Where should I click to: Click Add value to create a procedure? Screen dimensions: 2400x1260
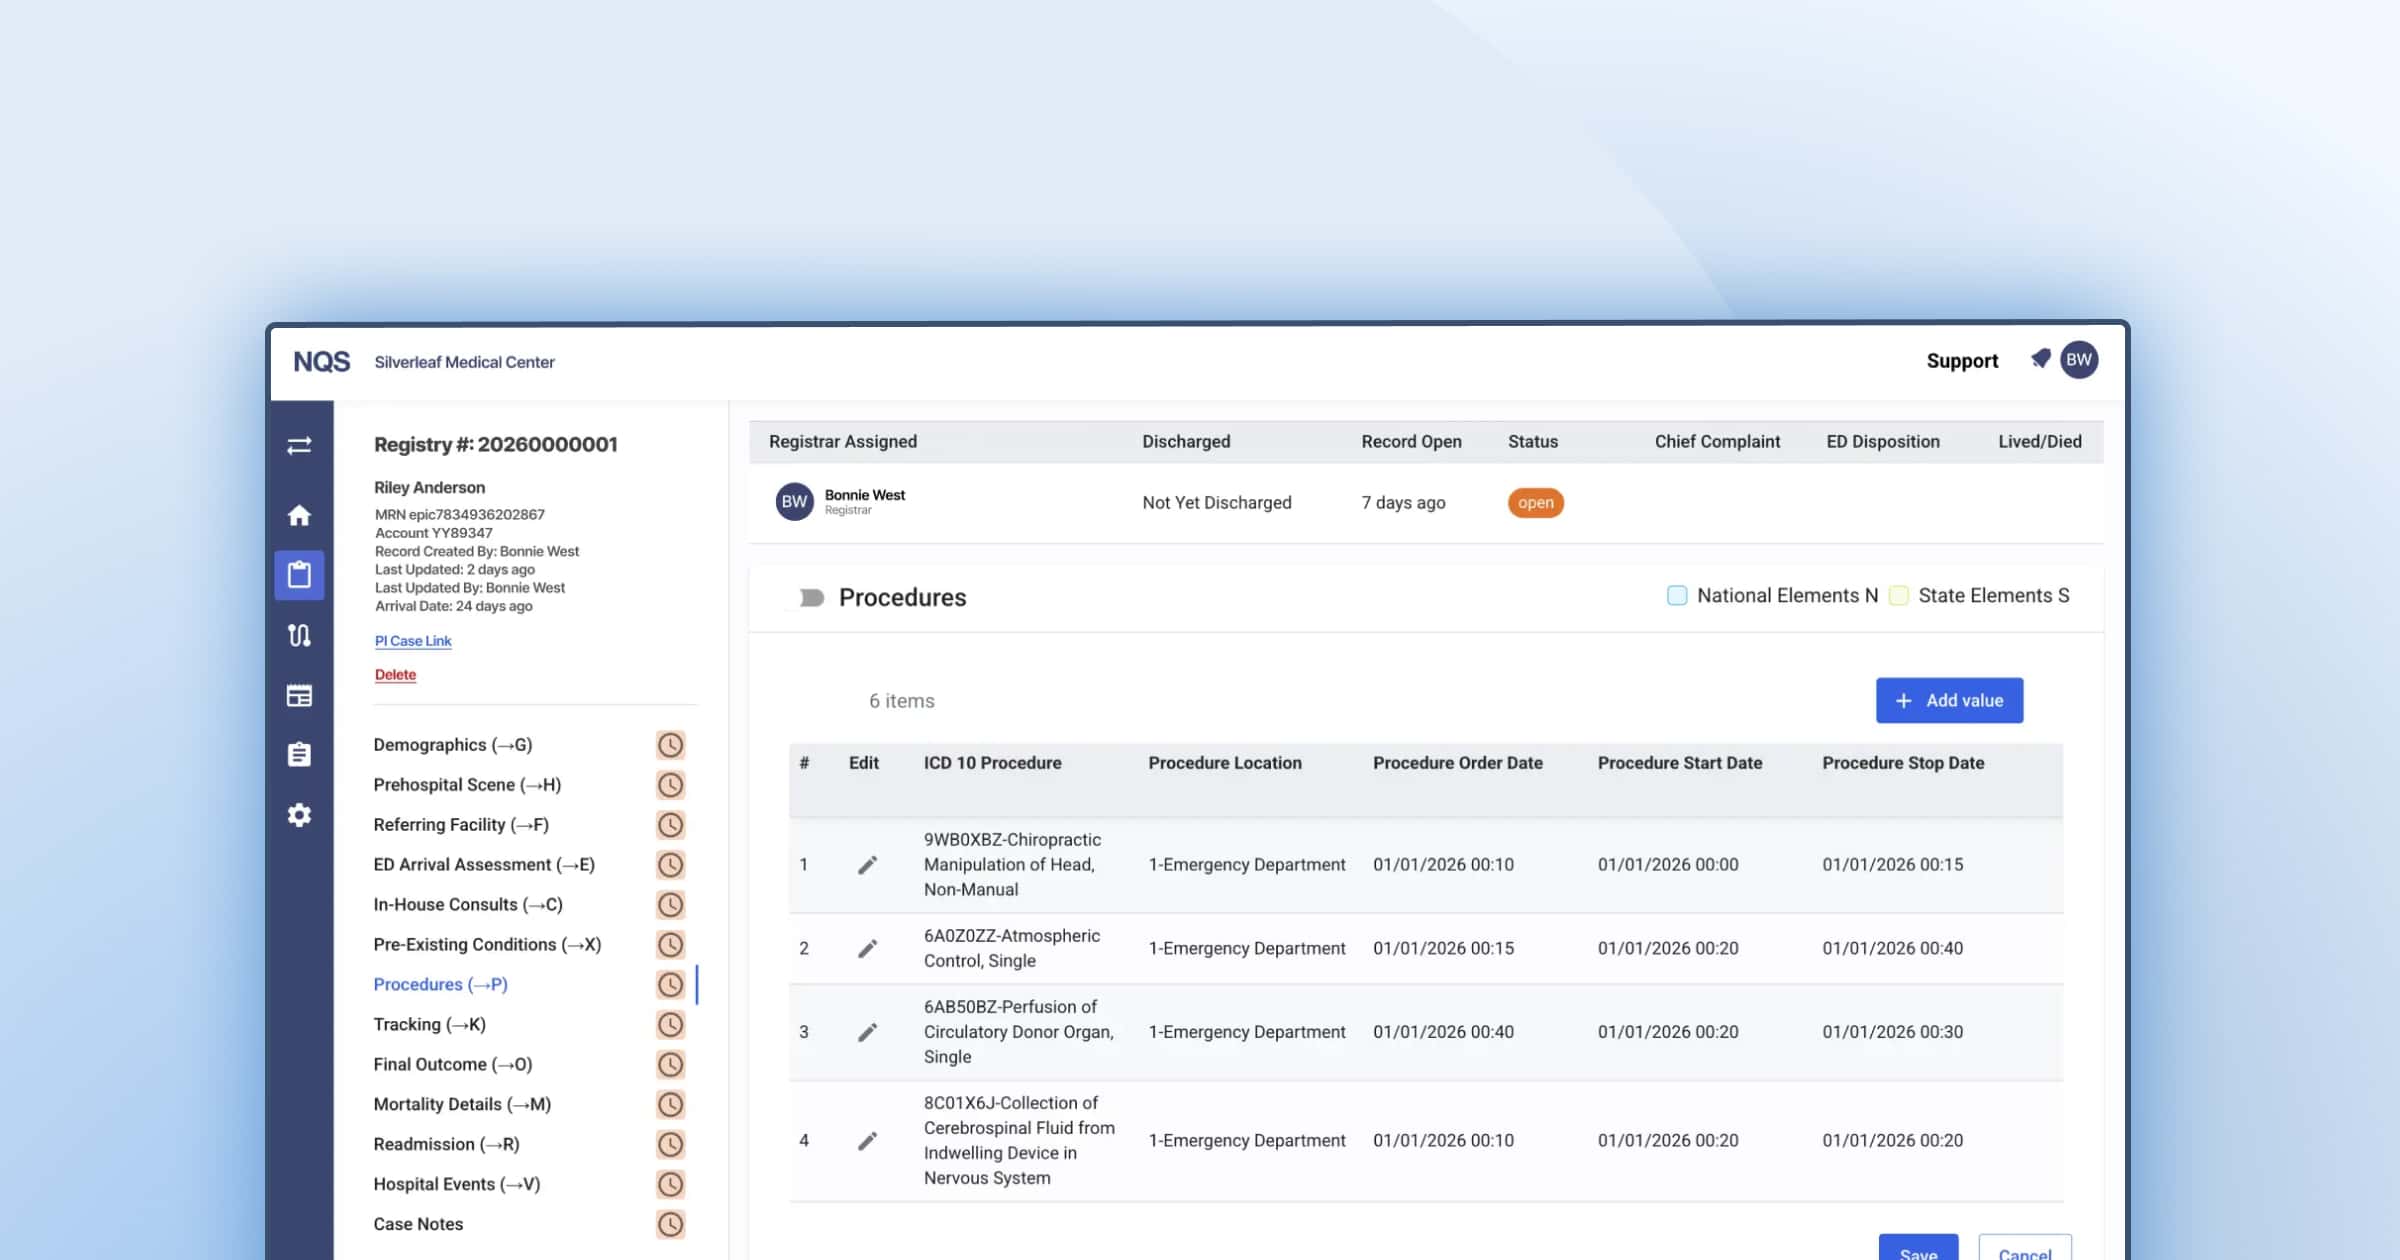click(x=1948, y=700)
